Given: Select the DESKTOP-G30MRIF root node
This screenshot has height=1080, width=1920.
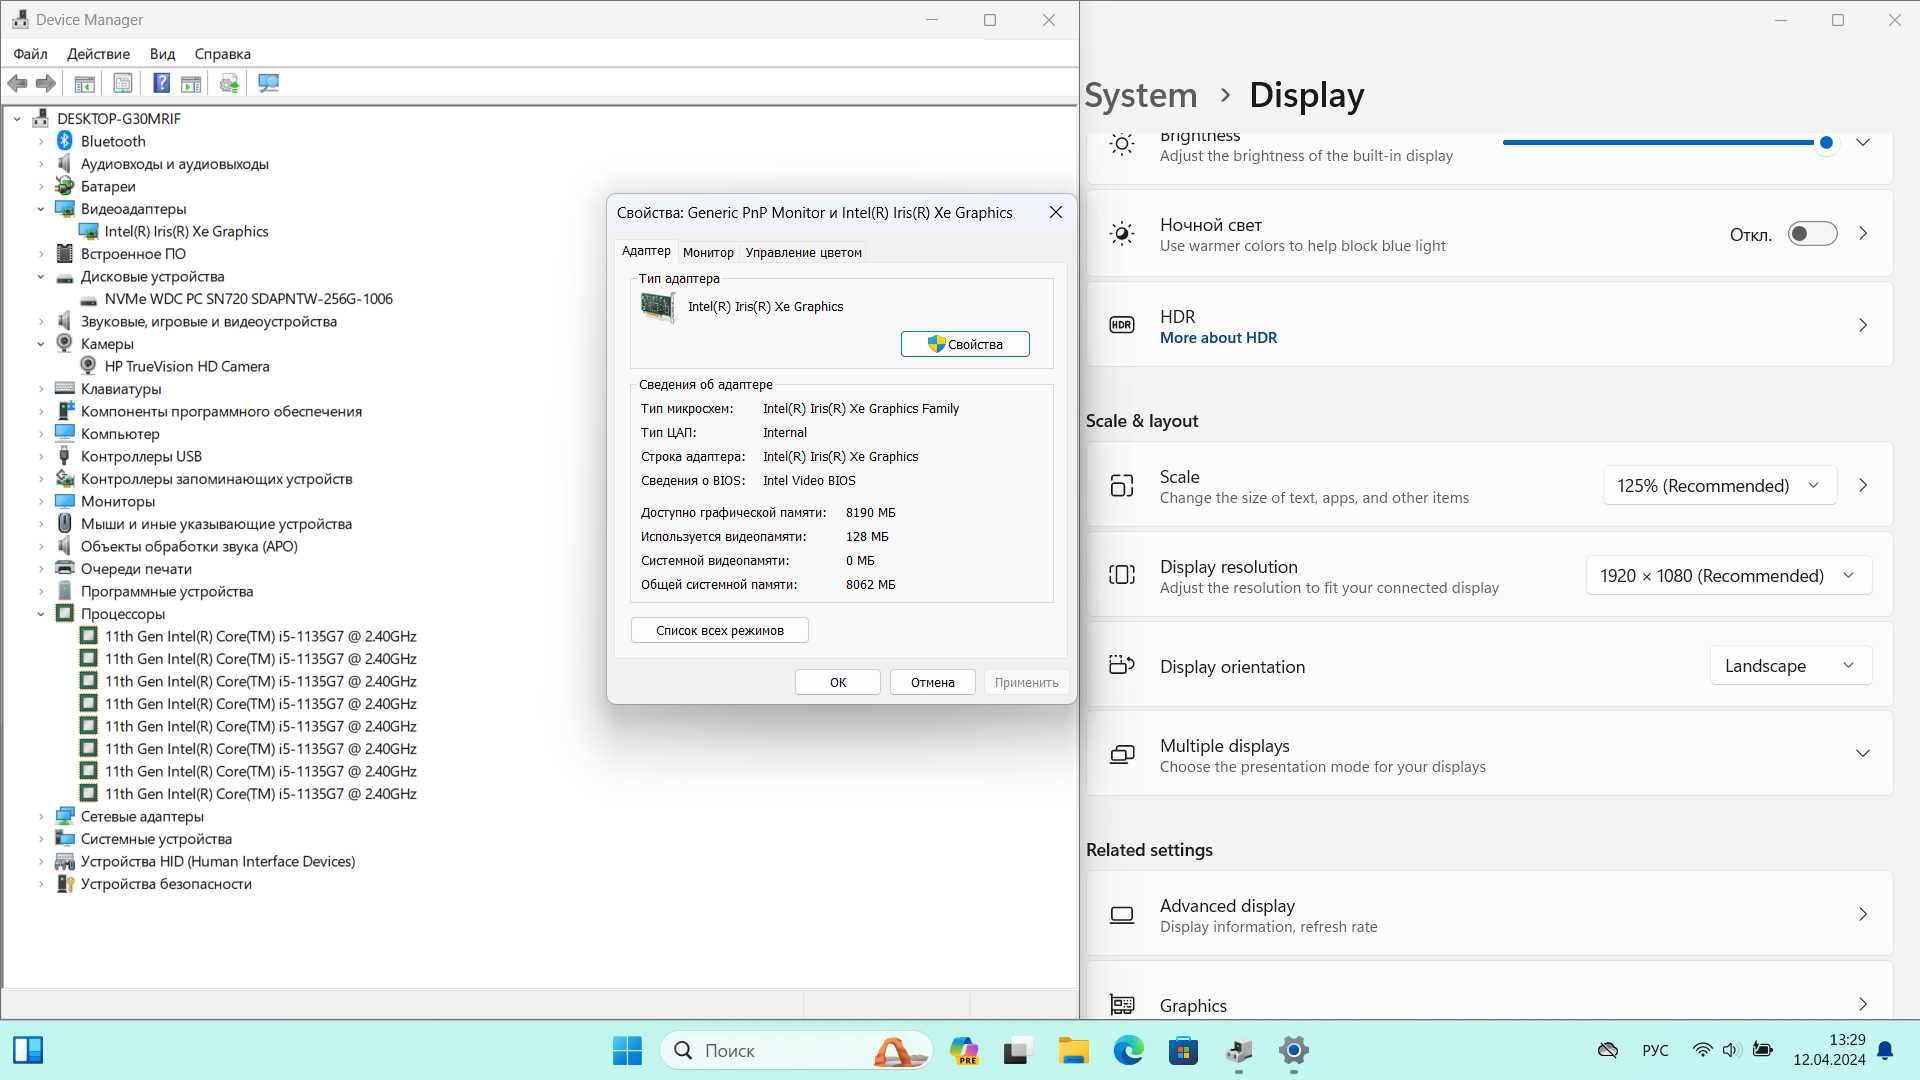Looking at the screenshot, I should (119, 119).
